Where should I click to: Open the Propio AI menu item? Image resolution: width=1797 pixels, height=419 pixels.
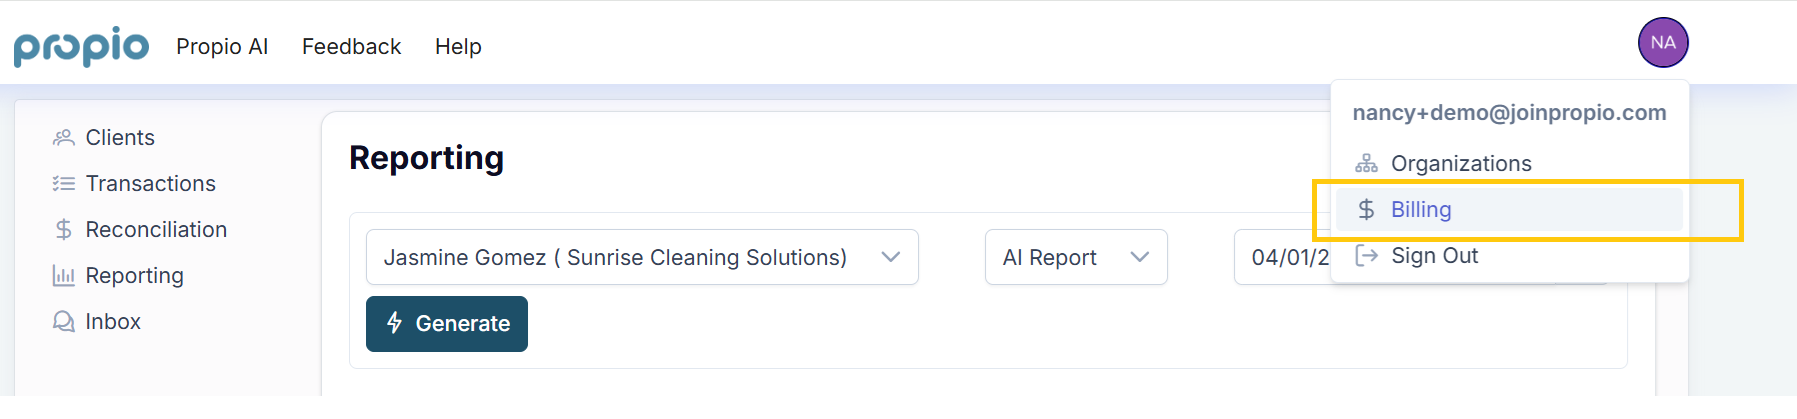pos(222,47)
